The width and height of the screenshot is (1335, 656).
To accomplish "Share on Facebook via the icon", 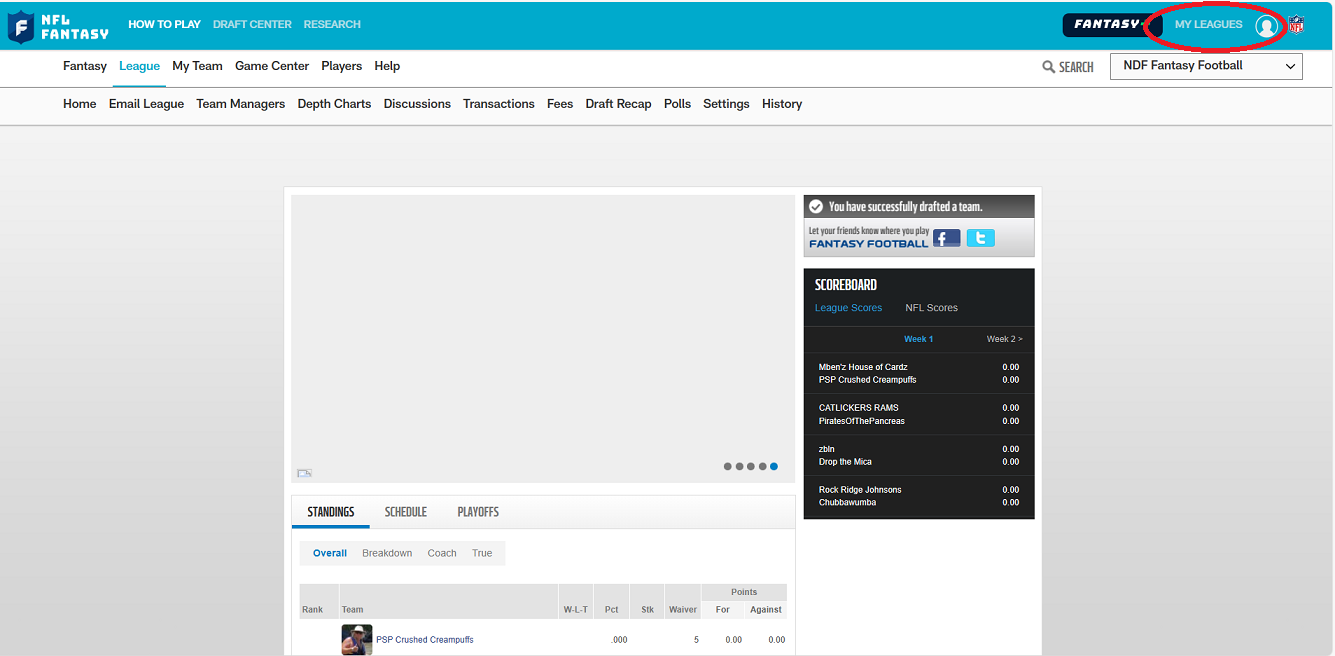I will (946, 238).
